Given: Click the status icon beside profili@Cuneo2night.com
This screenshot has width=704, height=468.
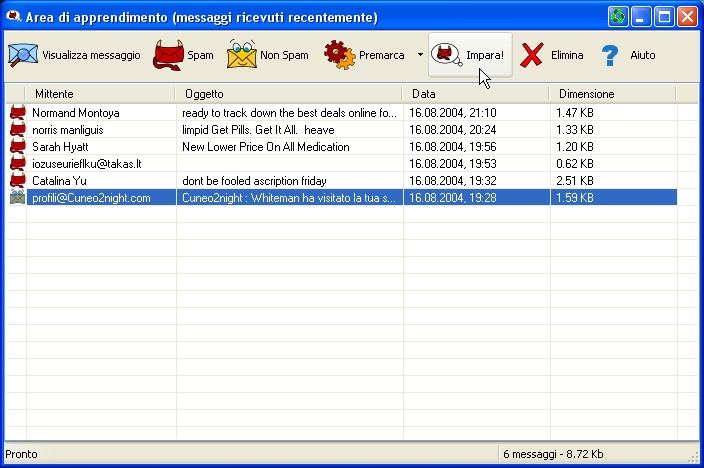Looking at the screenshot, I should point(17,198).
